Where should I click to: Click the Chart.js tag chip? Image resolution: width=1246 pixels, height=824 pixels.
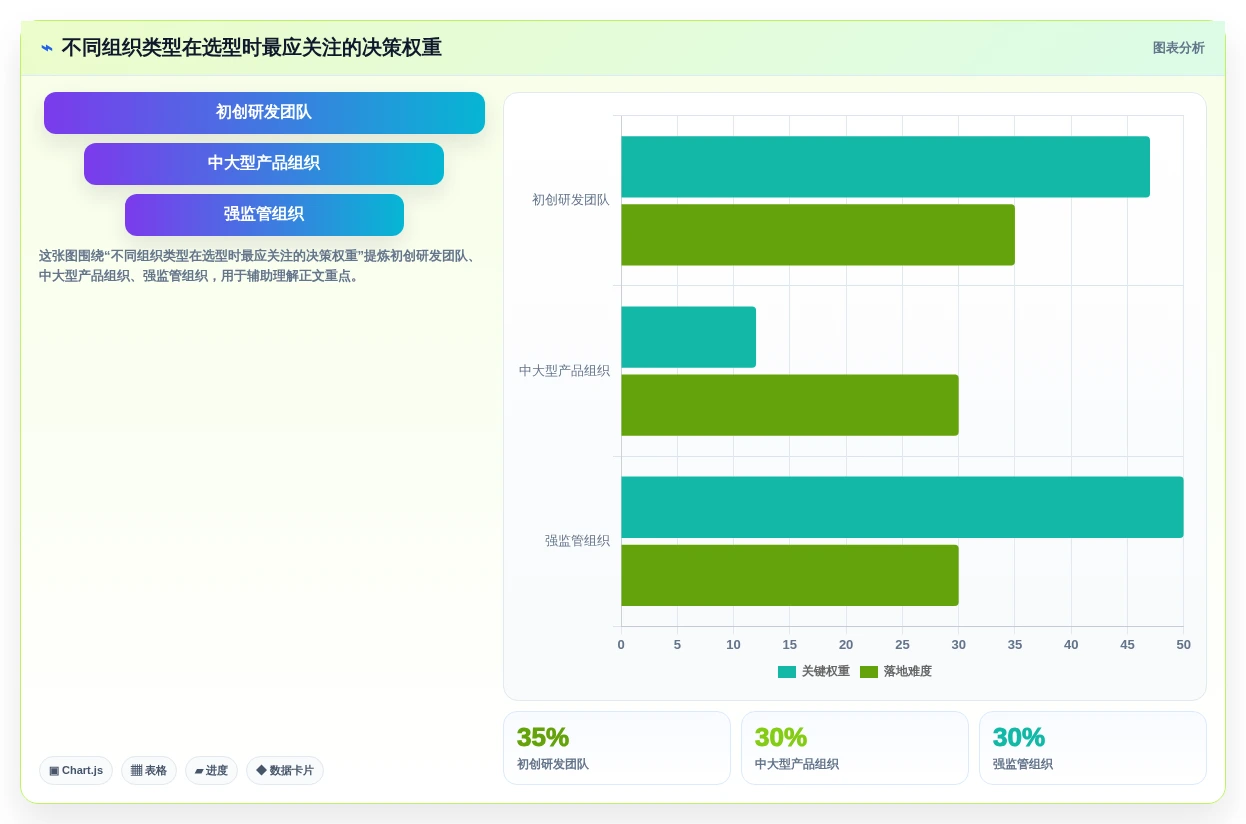76,770
